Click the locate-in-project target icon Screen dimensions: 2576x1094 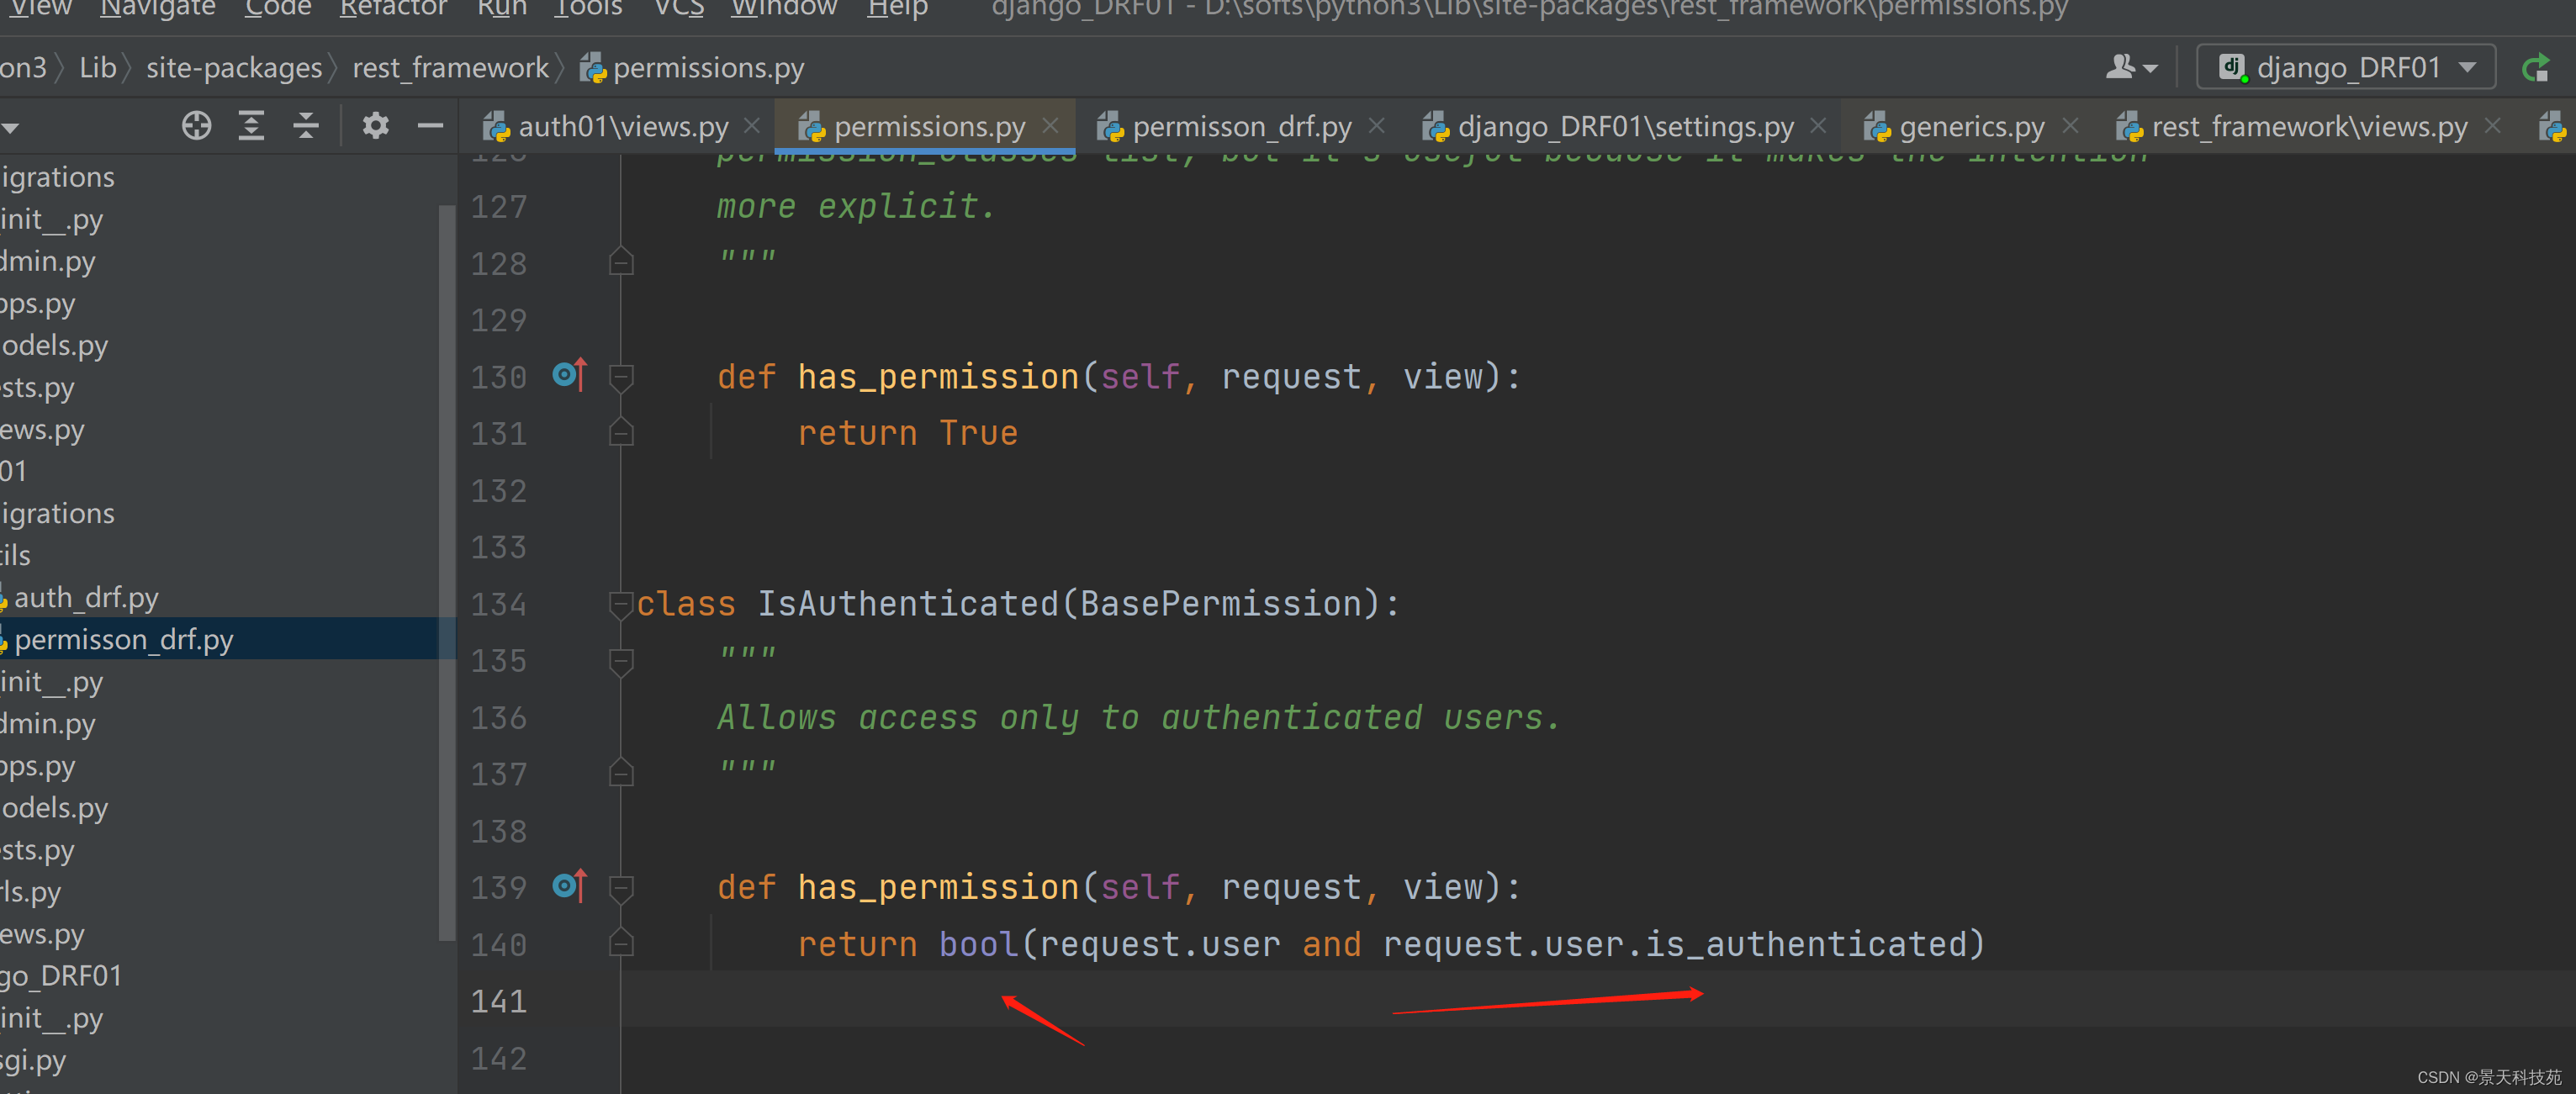196,126
